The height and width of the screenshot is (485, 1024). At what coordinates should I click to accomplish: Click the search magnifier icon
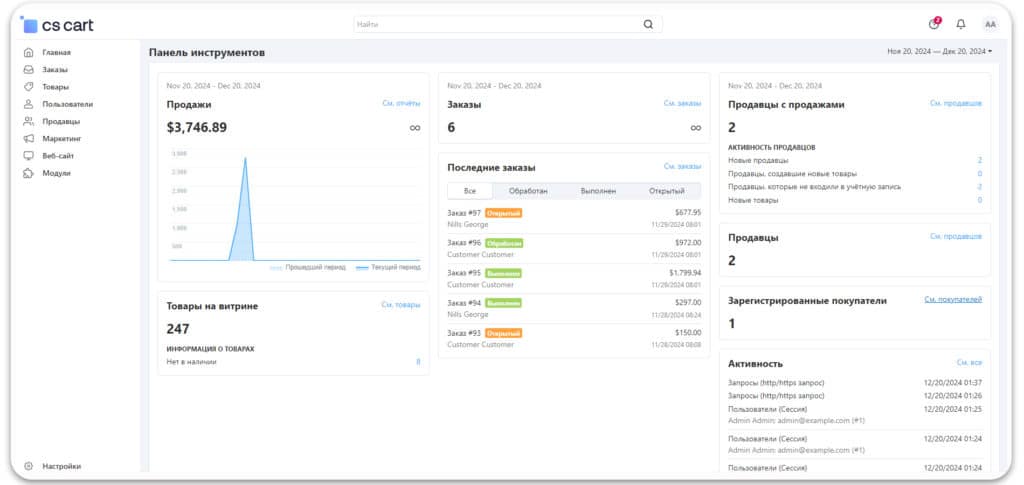(648, 24)
